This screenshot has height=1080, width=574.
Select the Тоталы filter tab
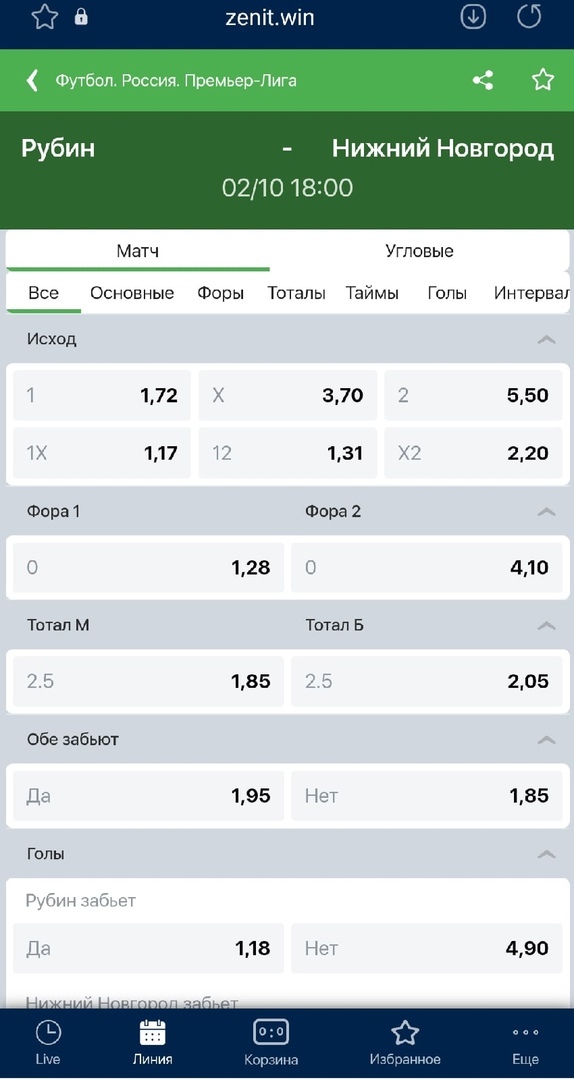pyautogui.click(x=296, y=293)
